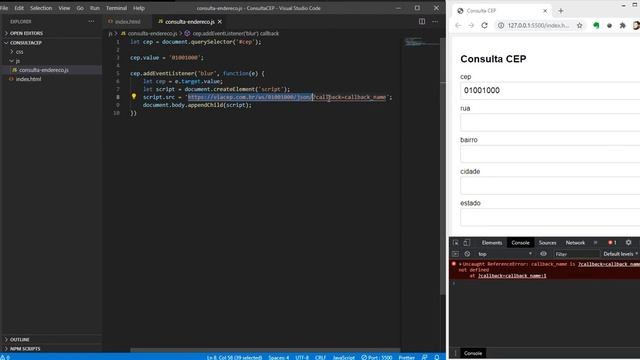Viewport: 640px width, 360px height.
Task: Click Spaces: 4 indentation in the status bar
Action: tap(278, 357)
